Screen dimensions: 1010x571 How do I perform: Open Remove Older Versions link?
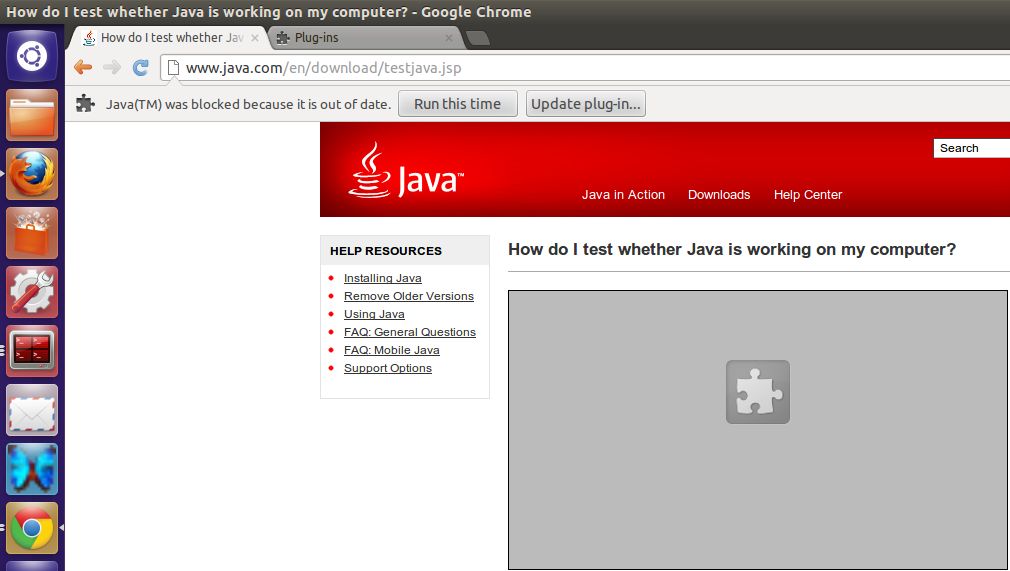point(408,296)
